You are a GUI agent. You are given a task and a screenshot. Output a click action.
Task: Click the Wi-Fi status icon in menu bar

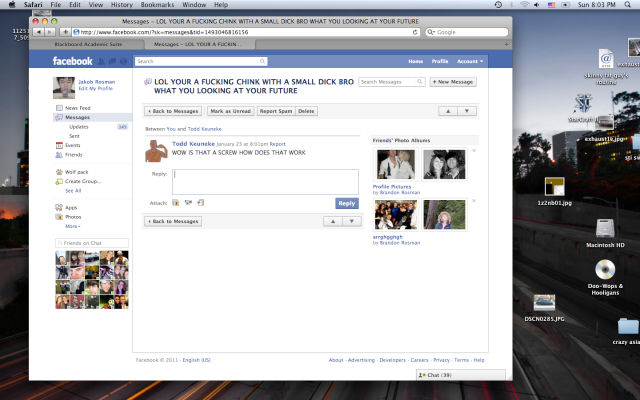524,4
